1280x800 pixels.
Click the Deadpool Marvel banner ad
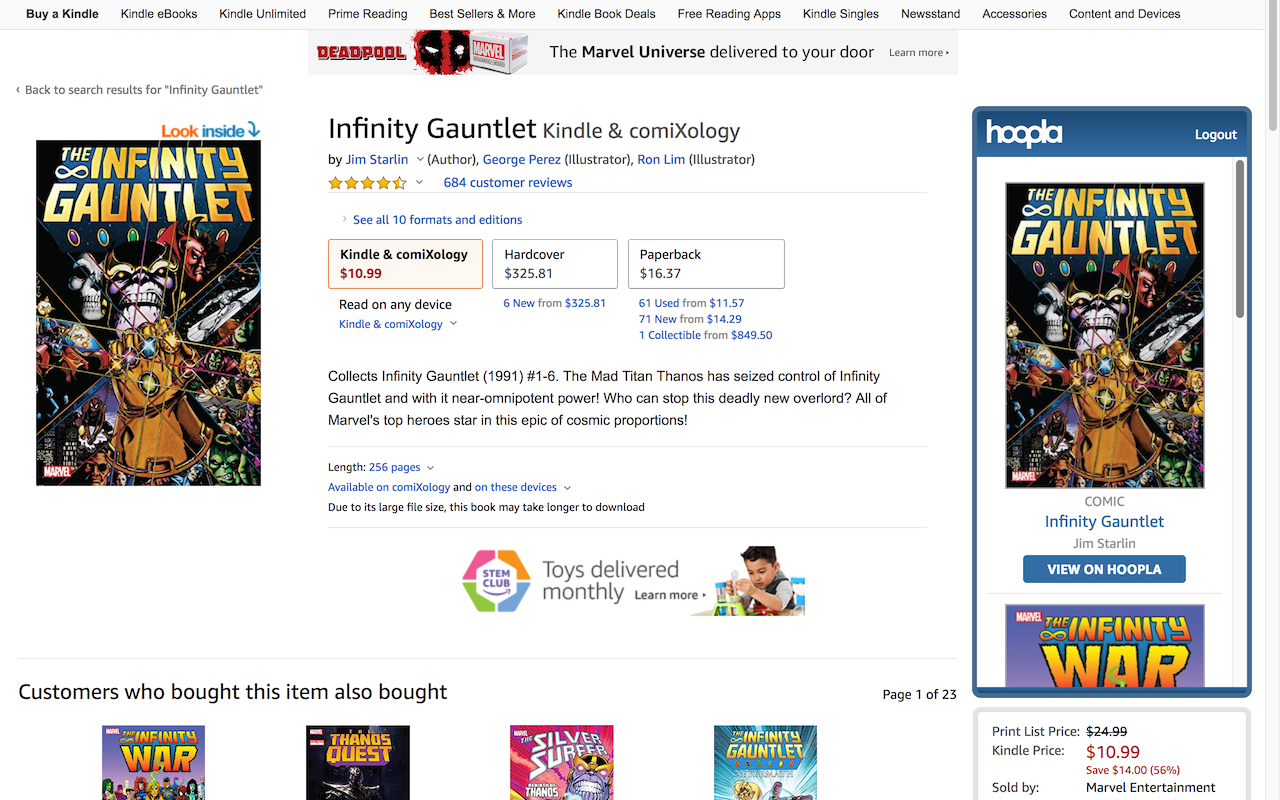[x=633, y=52]
